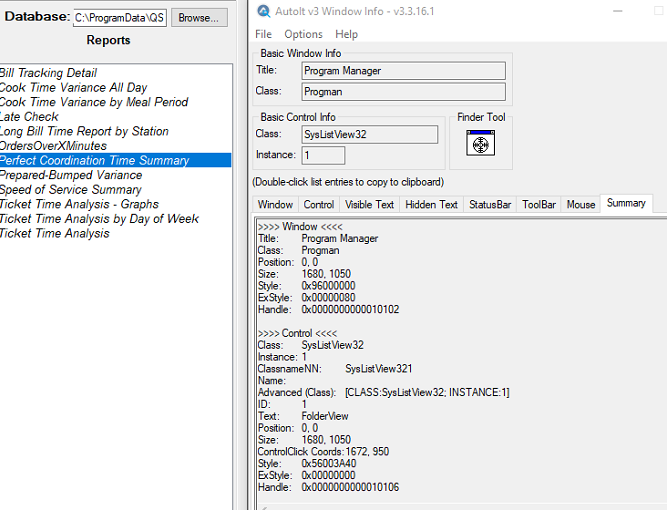Image resolution: width=667 pixels, height=510 pixels.
Task: Click the Handle 0x0000000000010106 line
Action: pyautogui.click(x=328, y=487)
